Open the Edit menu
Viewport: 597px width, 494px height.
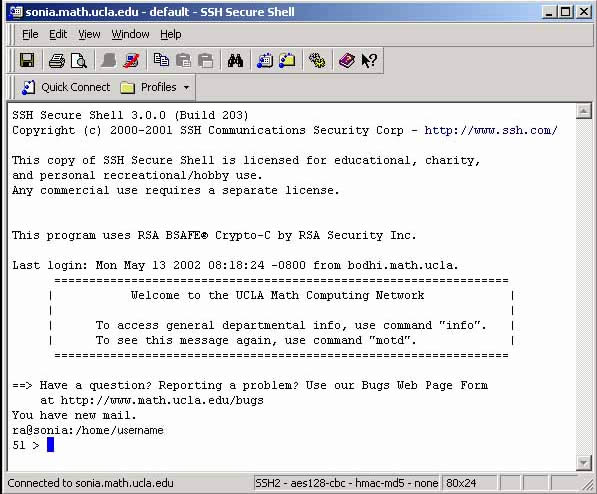click(x=58, y=34)
